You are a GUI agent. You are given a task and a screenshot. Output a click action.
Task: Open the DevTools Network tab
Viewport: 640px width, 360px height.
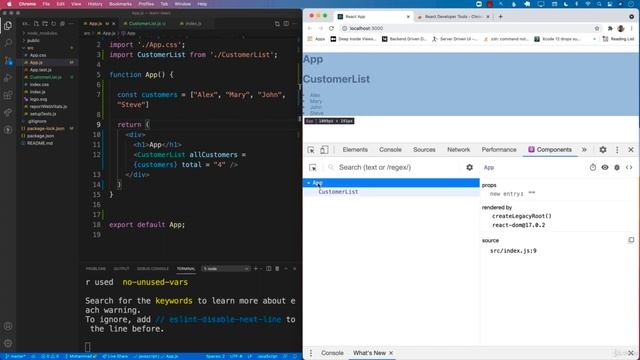[458, 150]
